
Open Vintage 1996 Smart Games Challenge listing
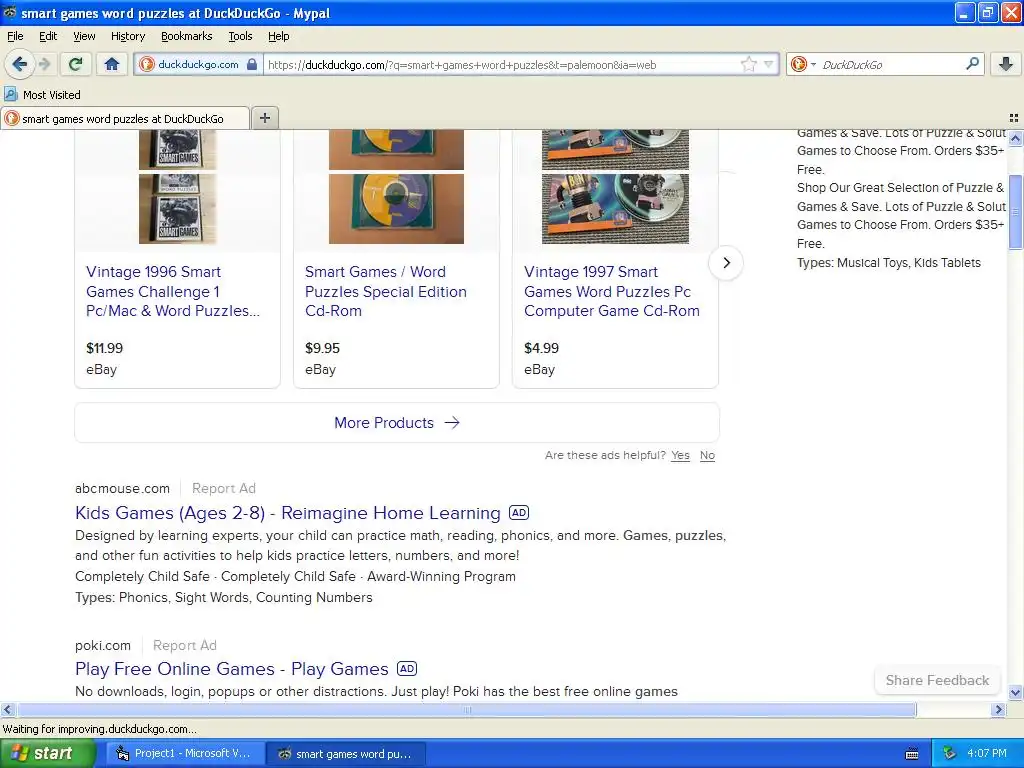(x=173, y=291)
